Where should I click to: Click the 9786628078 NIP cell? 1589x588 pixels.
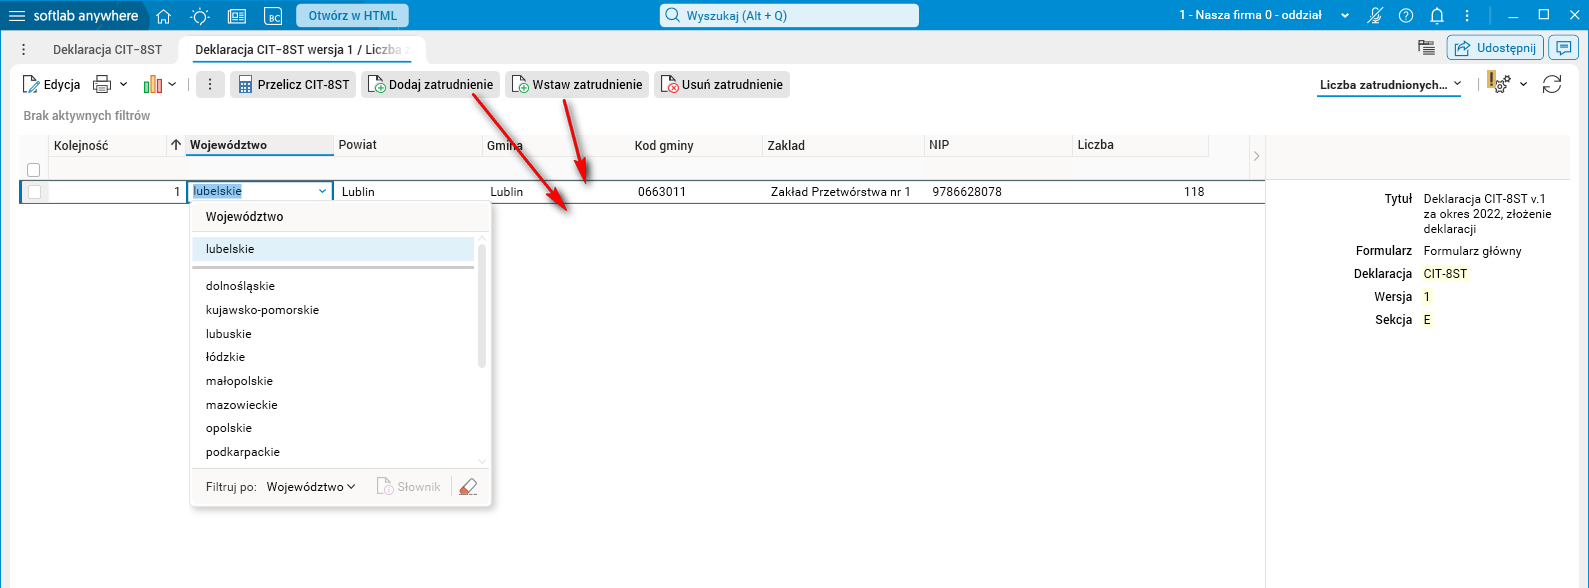(x=999, y=192)
